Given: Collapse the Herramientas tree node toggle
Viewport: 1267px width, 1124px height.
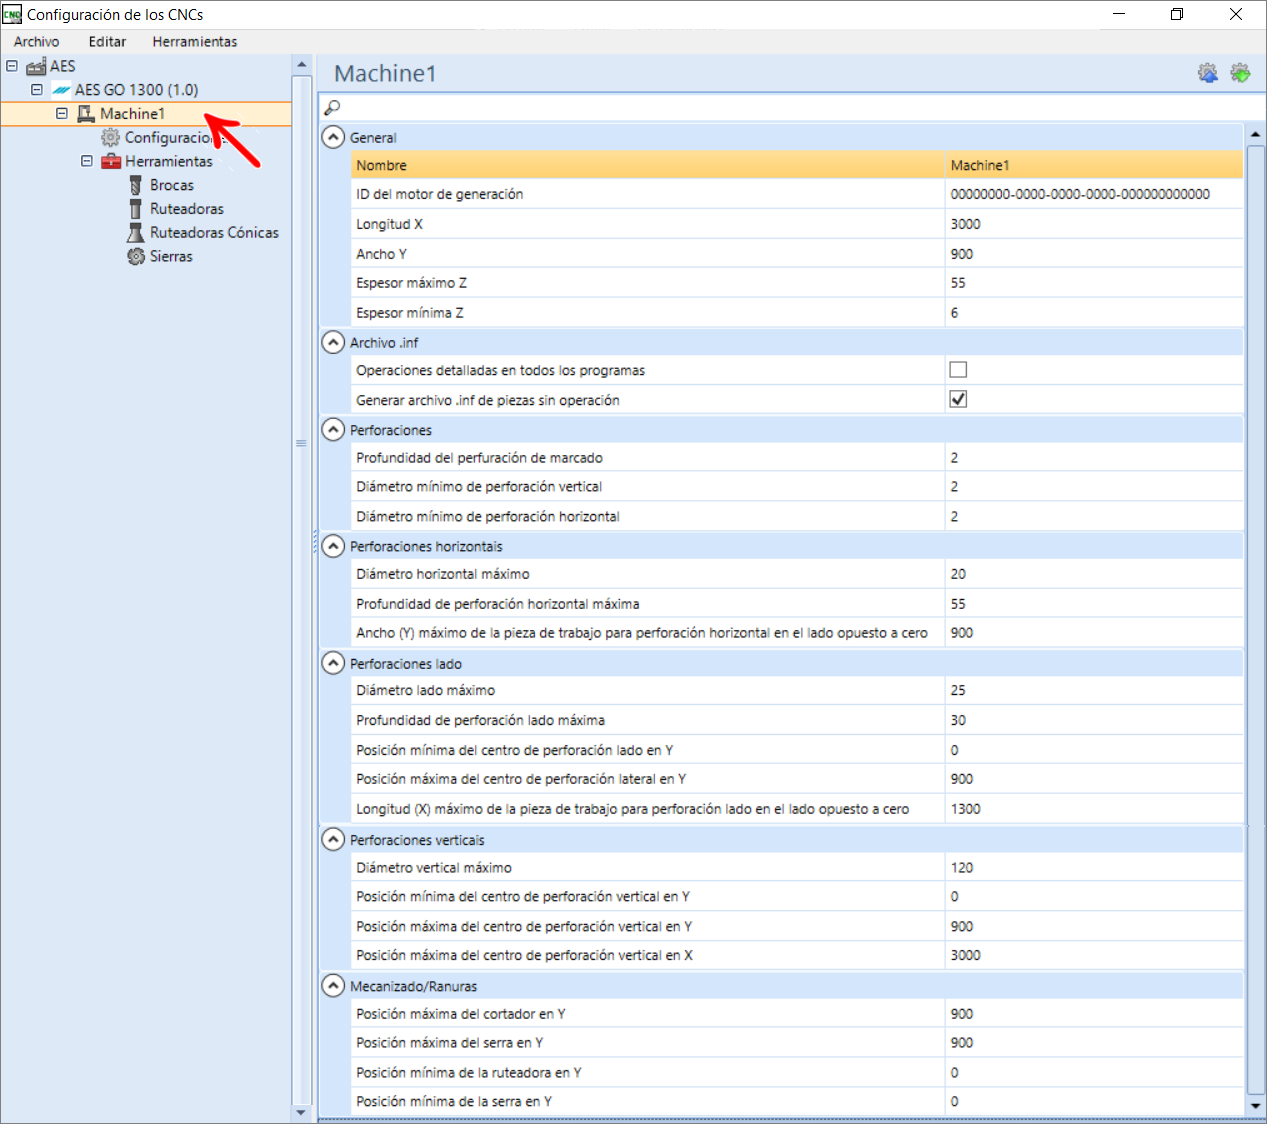Looking at the screenshot, I should pyautogui.click(x=87, y=161).
